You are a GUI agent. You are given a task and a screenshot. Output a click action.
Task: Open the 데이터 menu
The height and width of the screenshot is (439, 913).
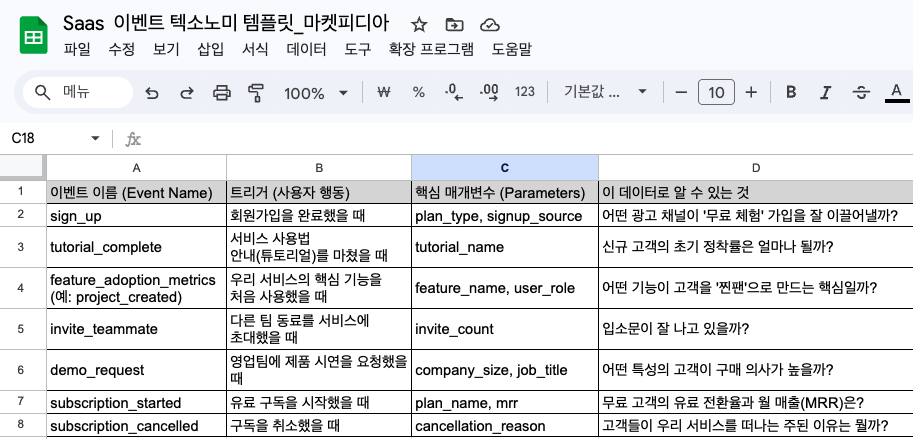point(306,49)
